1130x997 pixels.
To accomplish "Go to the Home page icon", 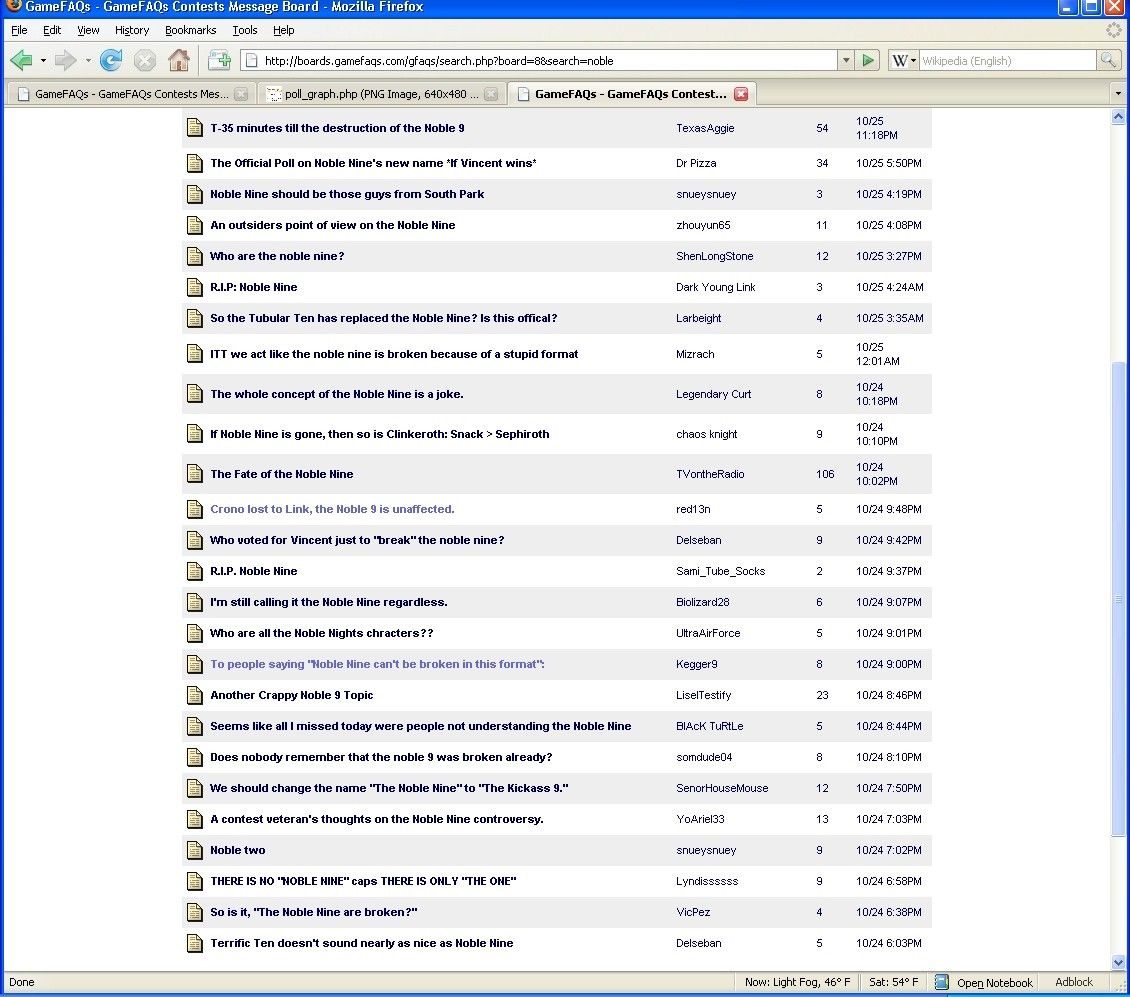I will pyautogui.click(x=179, y=61).
